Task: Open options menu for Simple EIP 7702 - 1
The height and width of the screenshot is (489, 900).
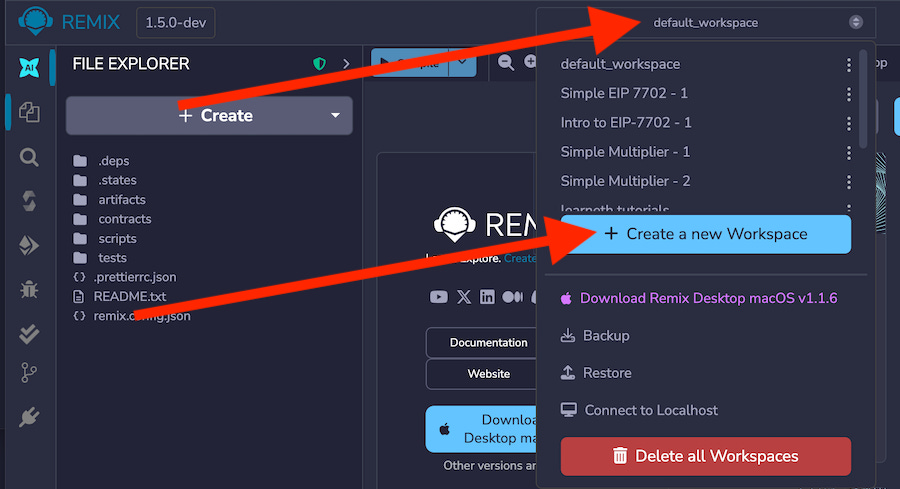Action: click(x=848, y=94)
